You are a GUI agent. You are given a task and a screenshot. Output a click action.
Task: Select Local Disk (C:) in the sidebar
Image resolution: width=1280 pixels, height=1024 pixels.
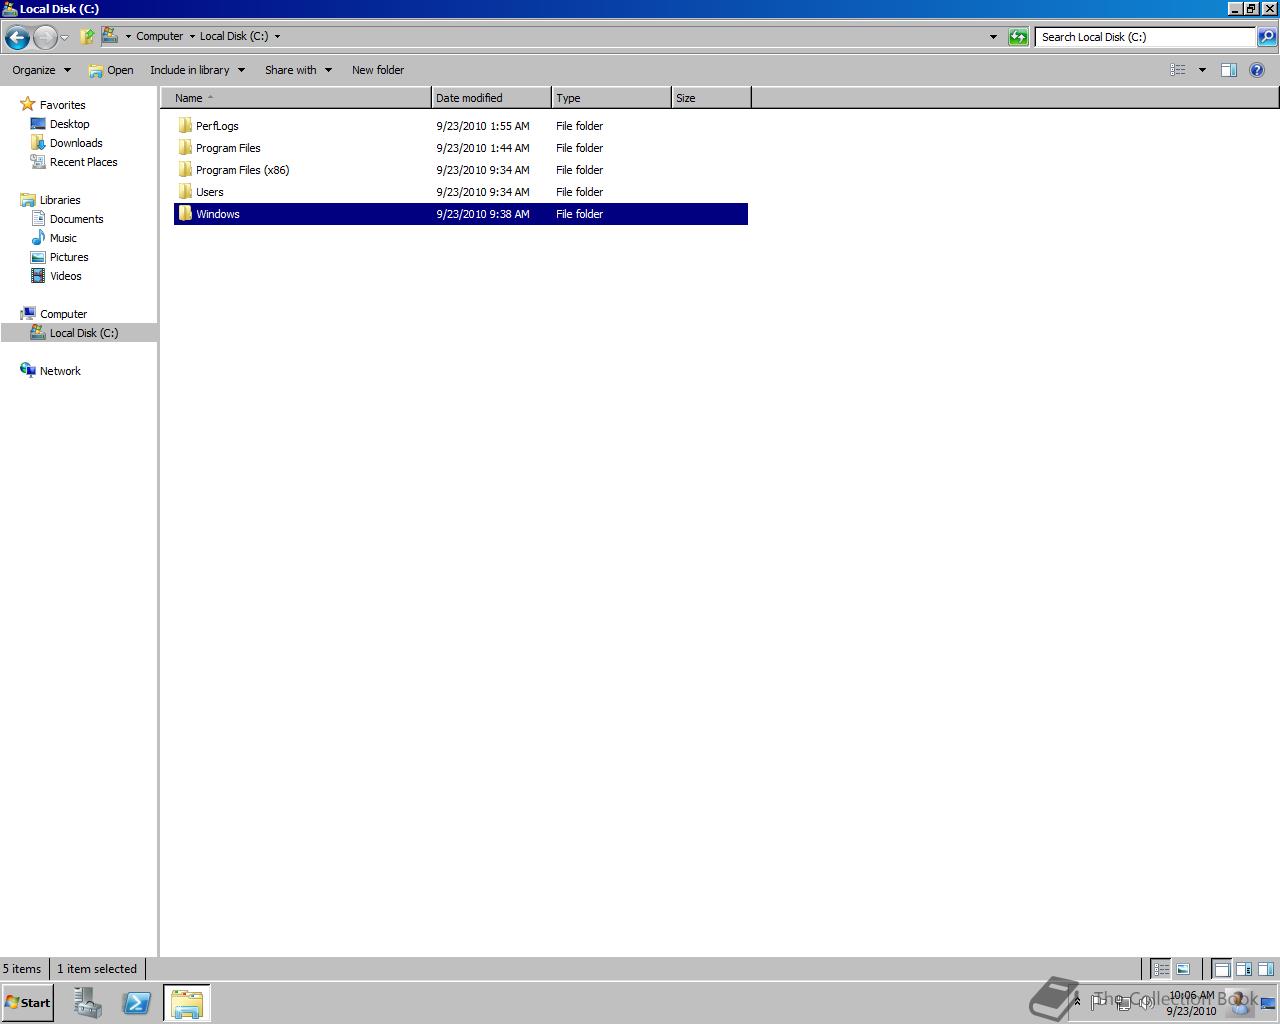74,333
